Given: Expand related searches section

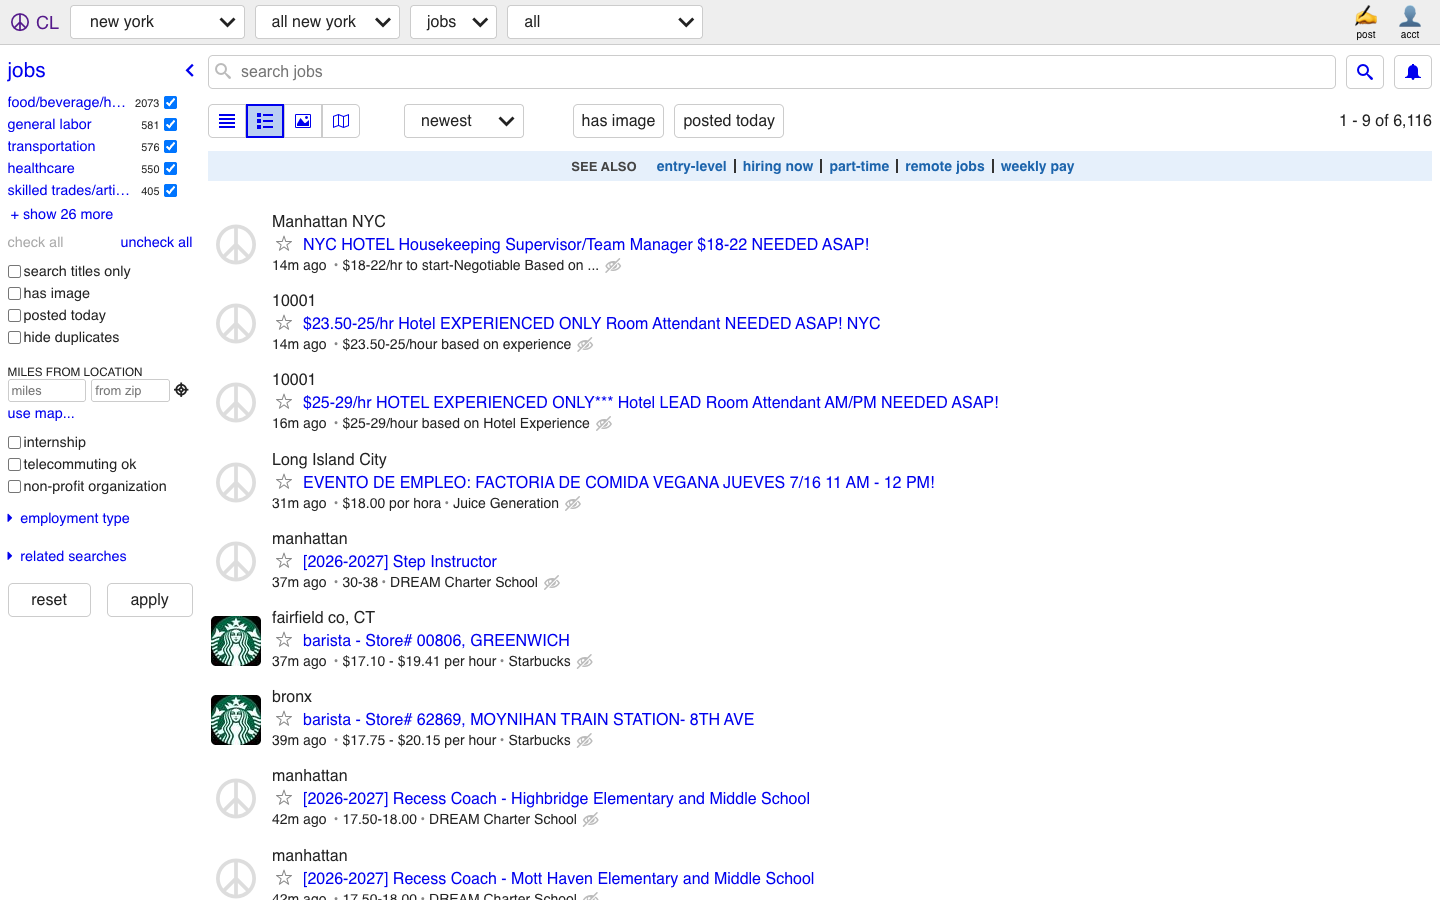Looking at the screenshot, I should click(67, 556).
